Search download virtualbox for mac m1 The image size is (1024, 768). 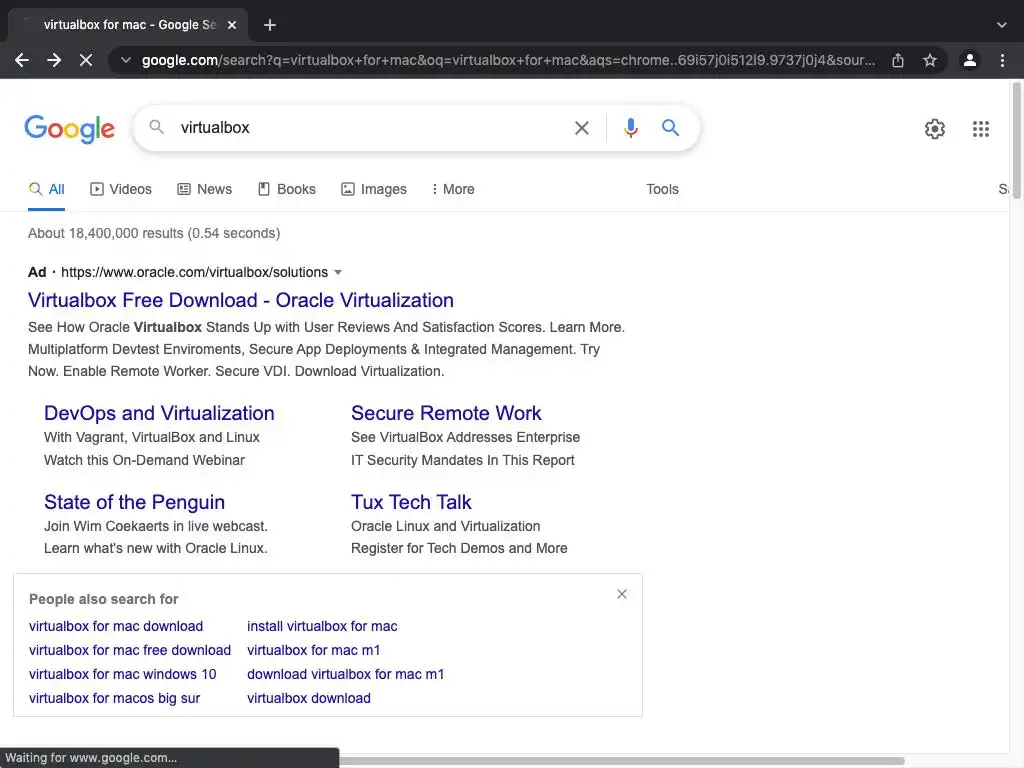coord(345,675)
